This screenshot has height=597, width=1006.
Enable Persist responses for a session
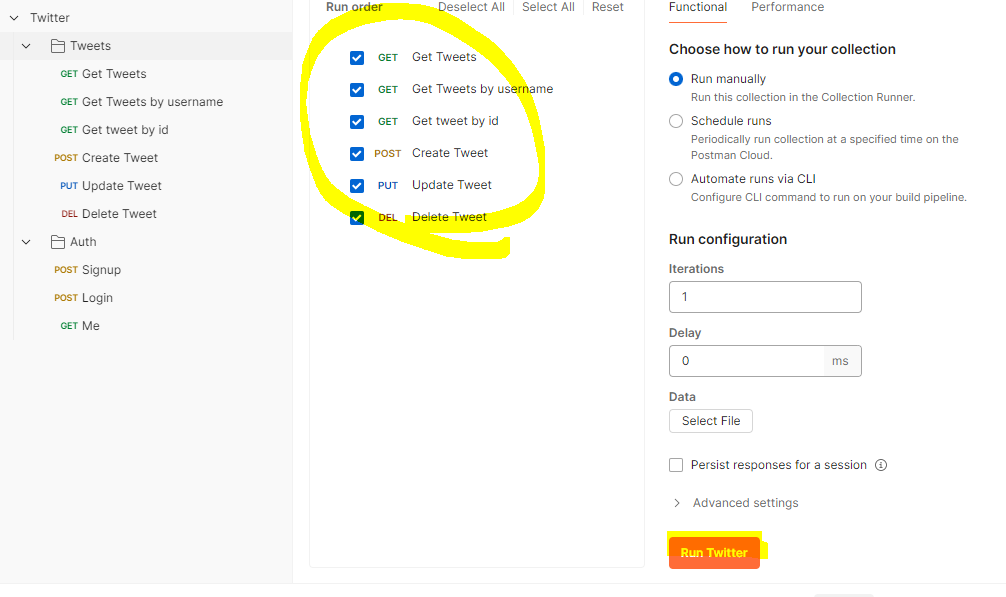point(676,465)
